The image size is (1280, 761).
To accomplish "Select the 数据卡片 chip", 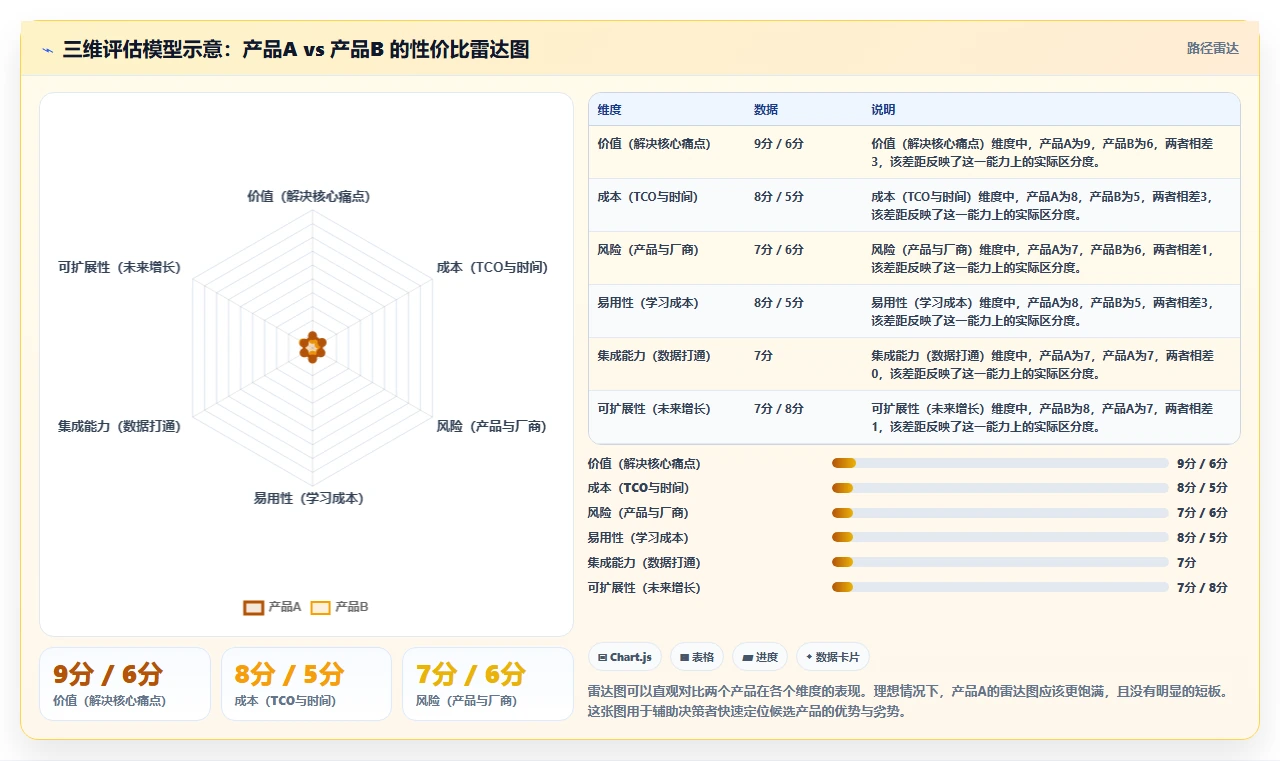I will tap(833, 657).
